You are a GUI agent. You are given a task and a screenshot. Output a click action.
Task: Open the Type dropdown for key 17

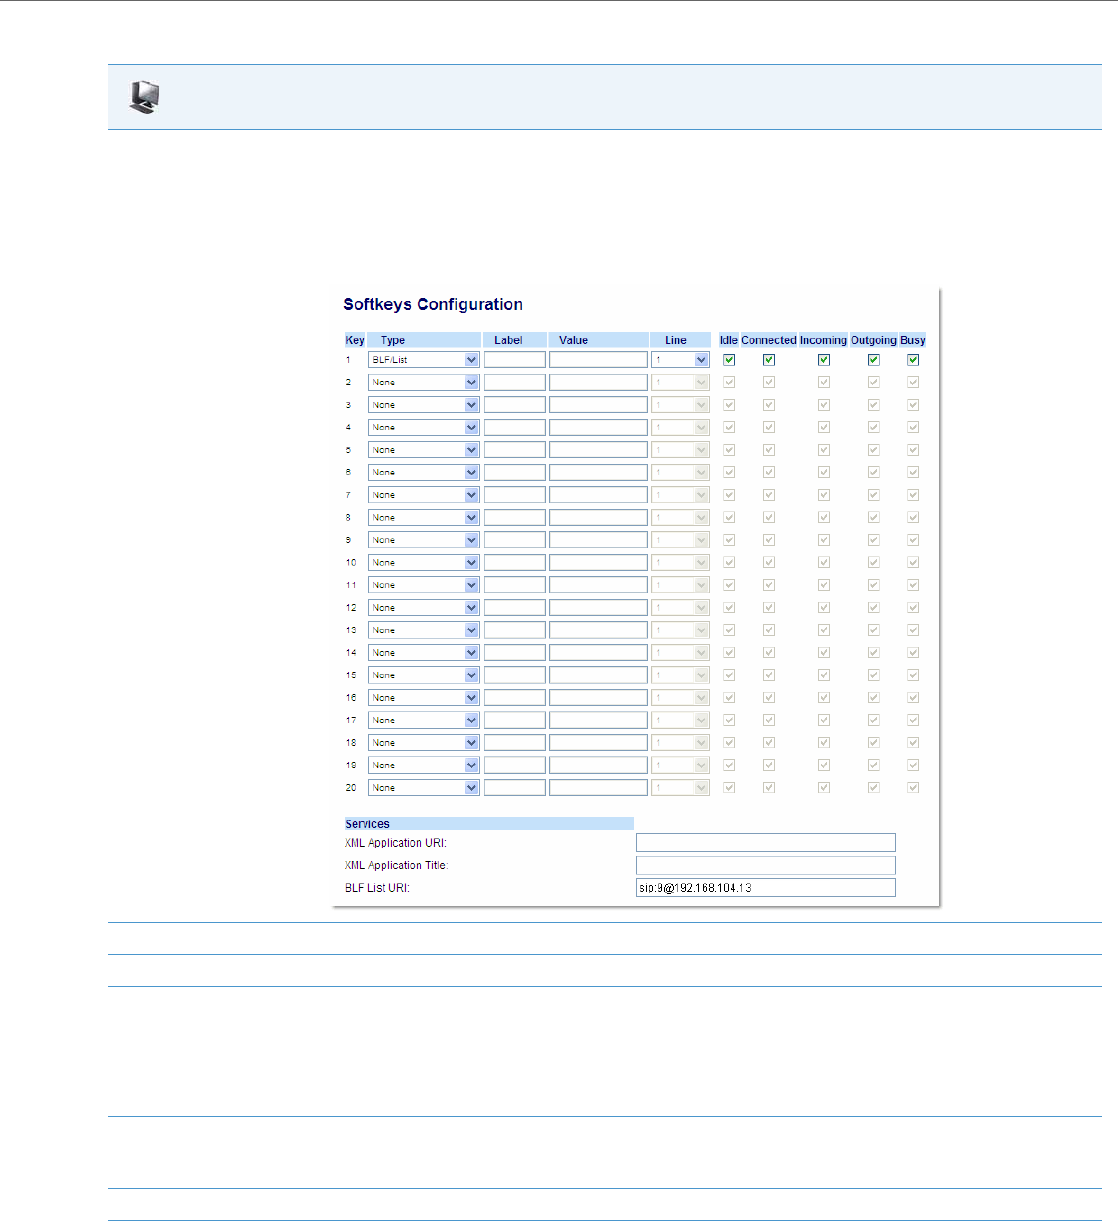click(x=424, y=720)
